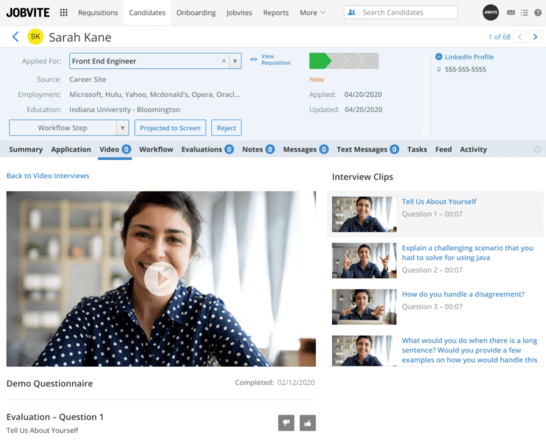546x445 pixels.
Task: Click the Applied For combo box
Action: pyautogui.click(x=155, y=61)
